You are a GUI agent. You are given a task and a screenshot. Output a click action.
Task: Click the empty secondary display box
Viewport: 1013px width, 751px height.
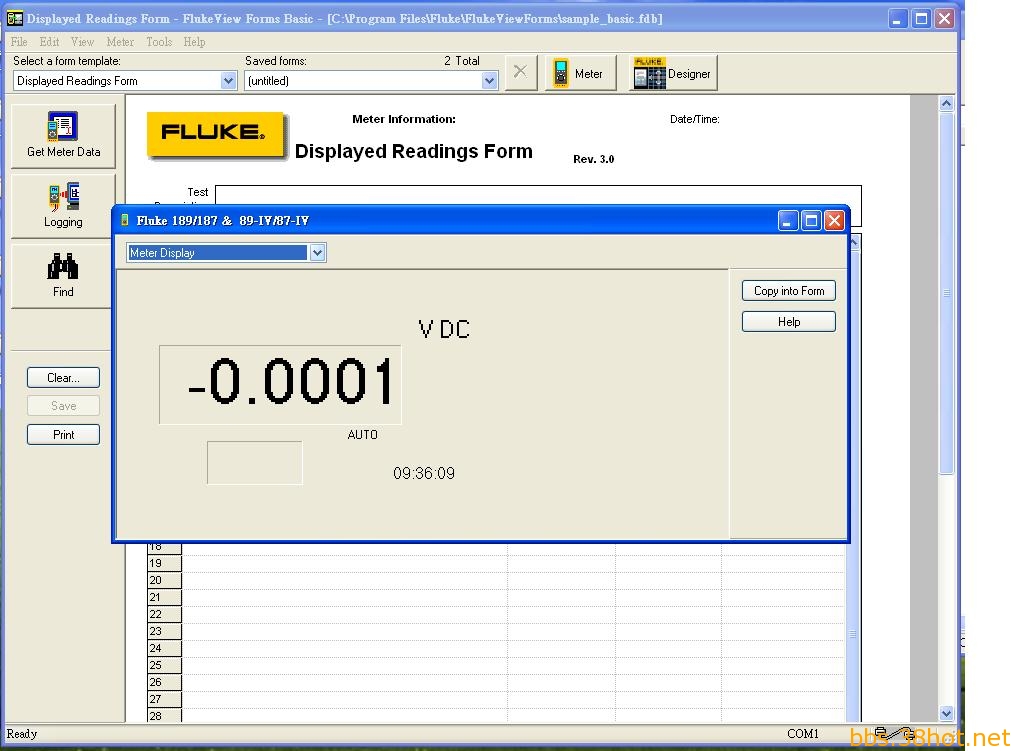(255, 463)
